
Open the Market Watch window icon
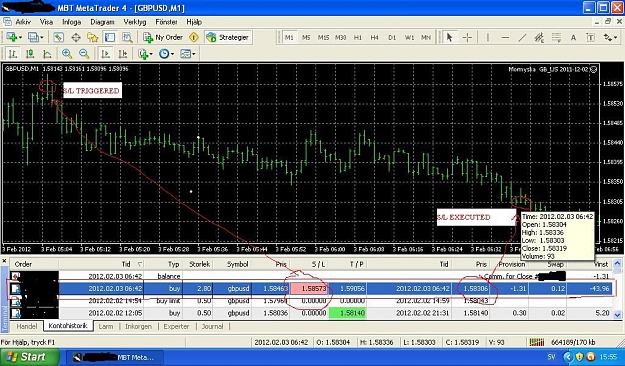coord(59,37)
